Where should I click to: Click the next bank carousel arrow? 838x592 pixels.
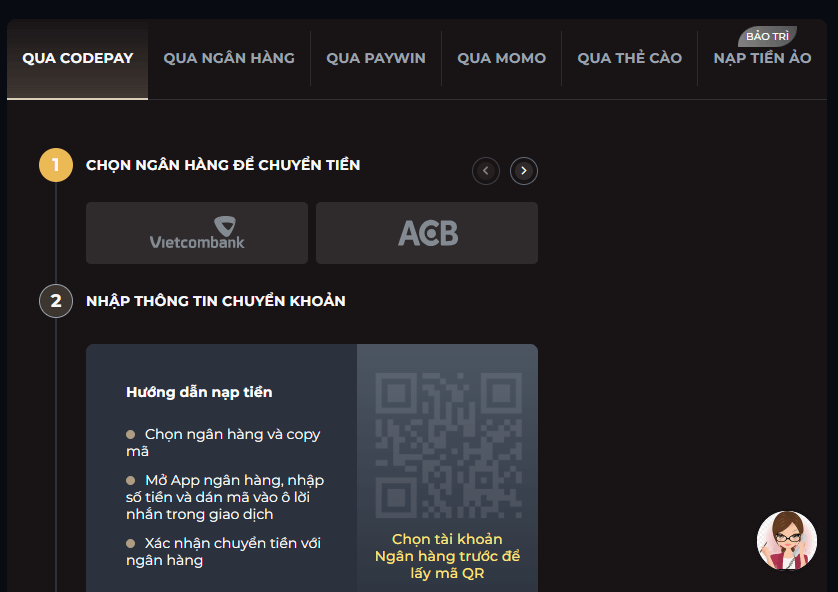524,171
